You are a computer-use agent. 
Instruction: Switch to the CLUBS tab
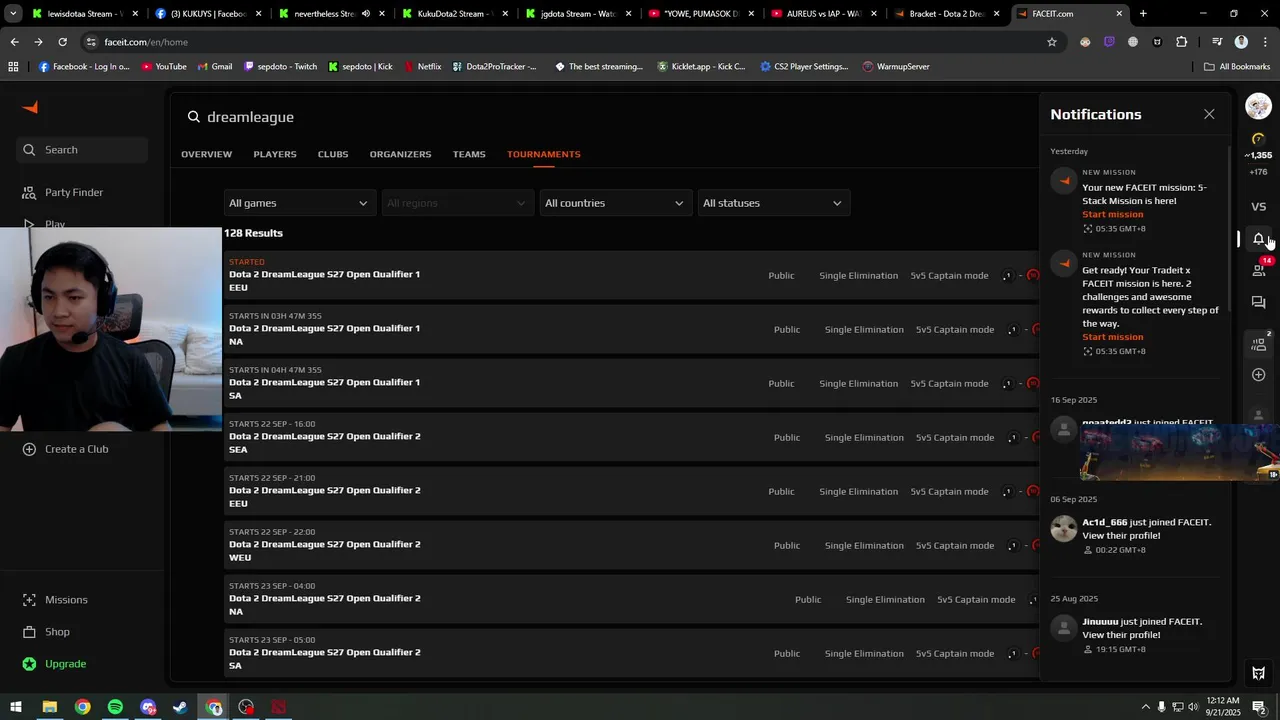pos(333,154)
